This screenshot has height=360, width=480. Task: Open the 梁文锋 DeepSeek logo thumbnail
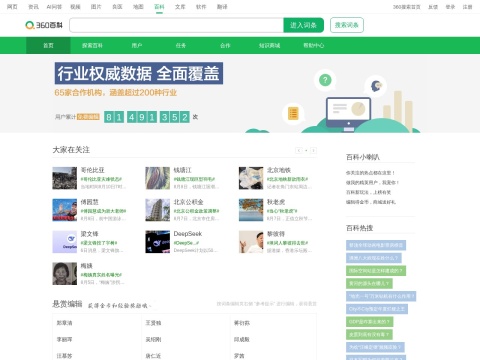click(x=65, y=242)
